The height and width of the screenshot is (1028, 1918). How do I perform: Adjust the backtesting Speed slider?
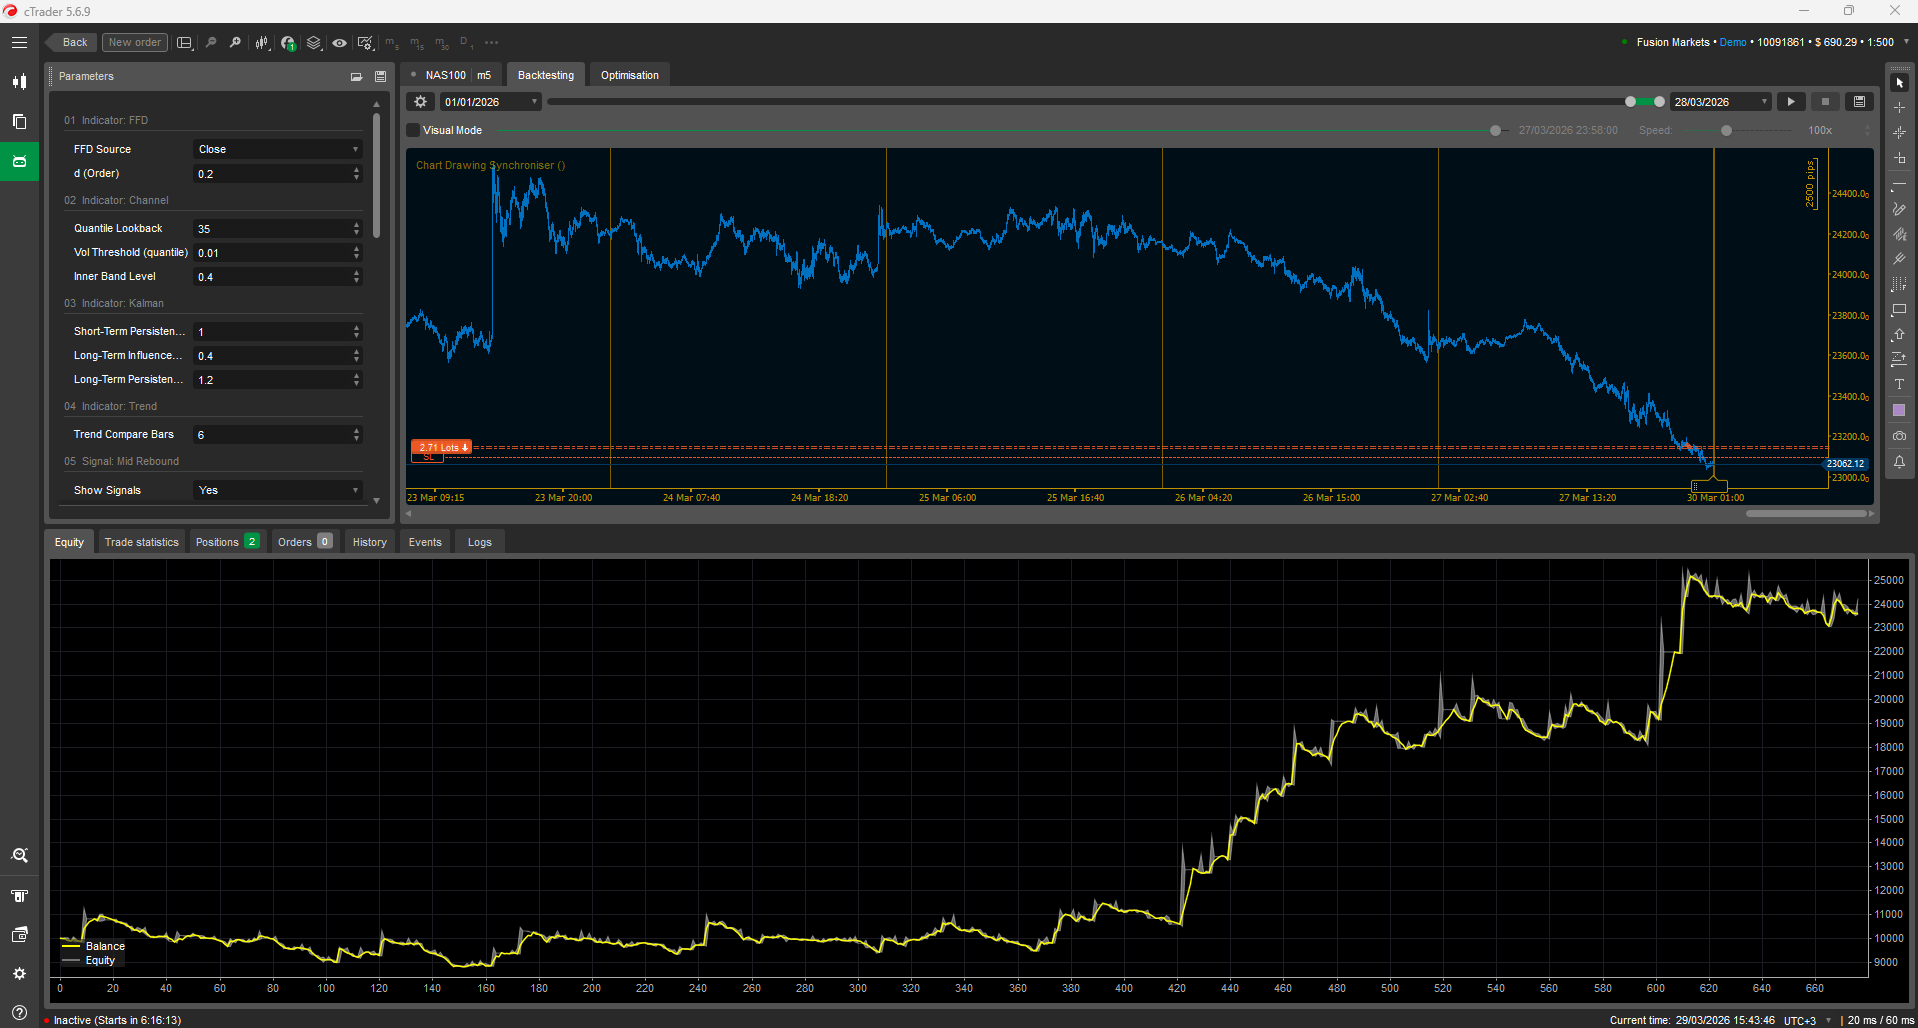1725,129
